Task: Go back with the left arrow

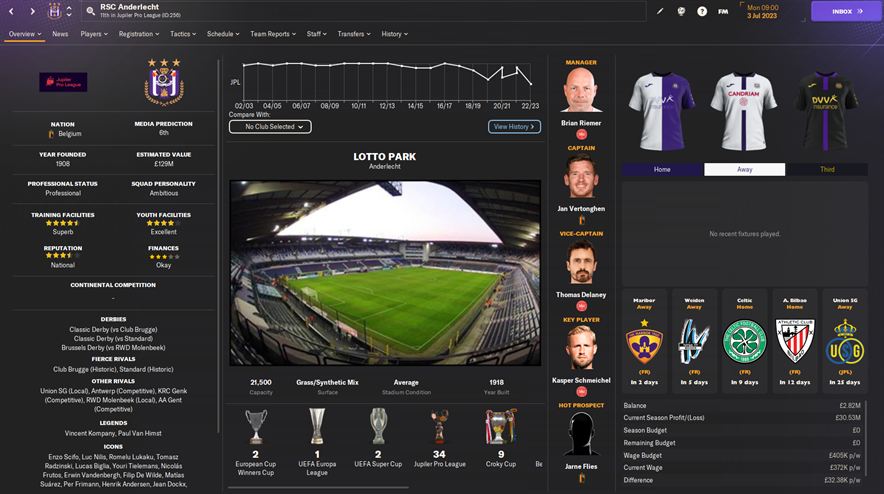Action: pos(11,11)
